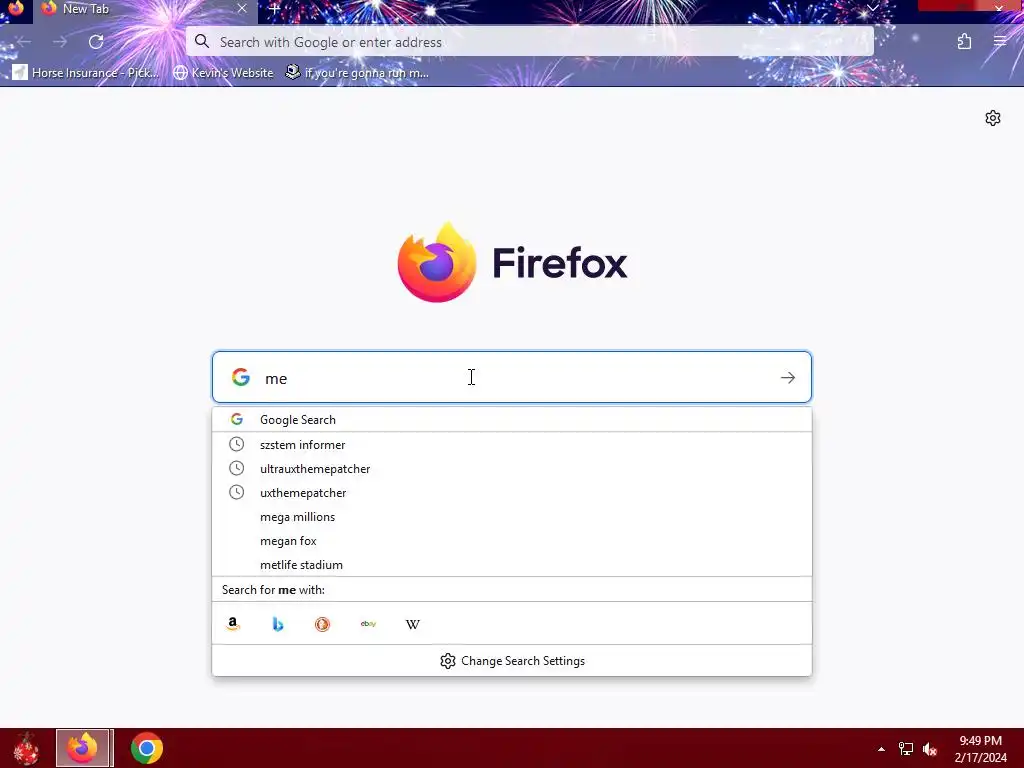Launch Chrome from the taskbar

coord(146,748)
